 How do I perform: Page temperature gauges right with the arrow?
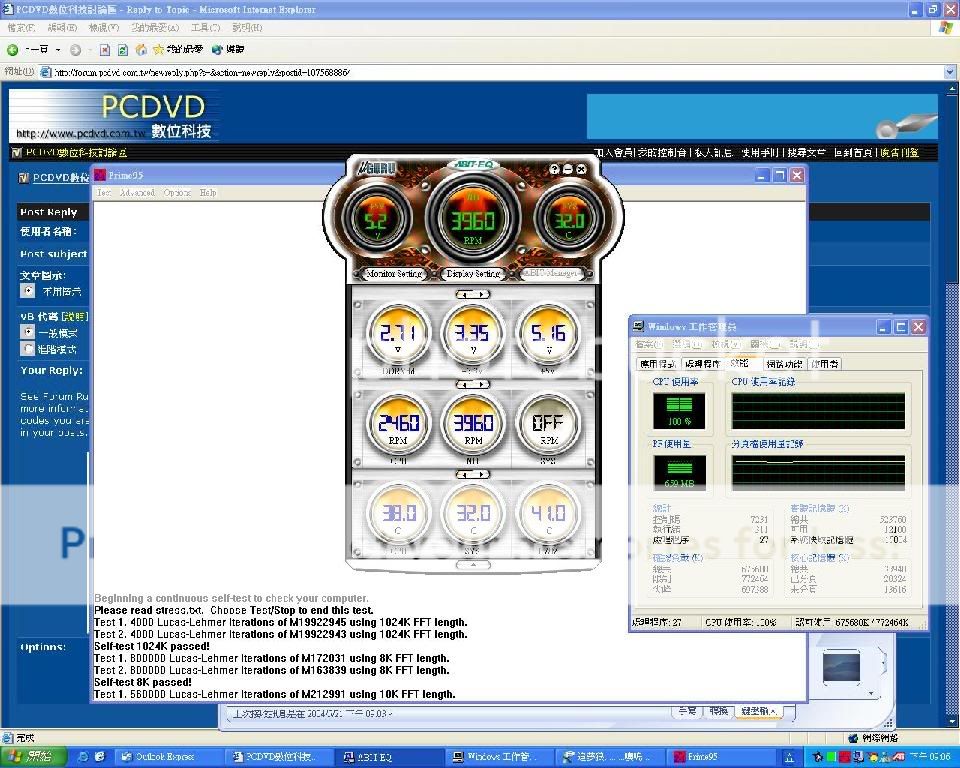pos(481,474)
